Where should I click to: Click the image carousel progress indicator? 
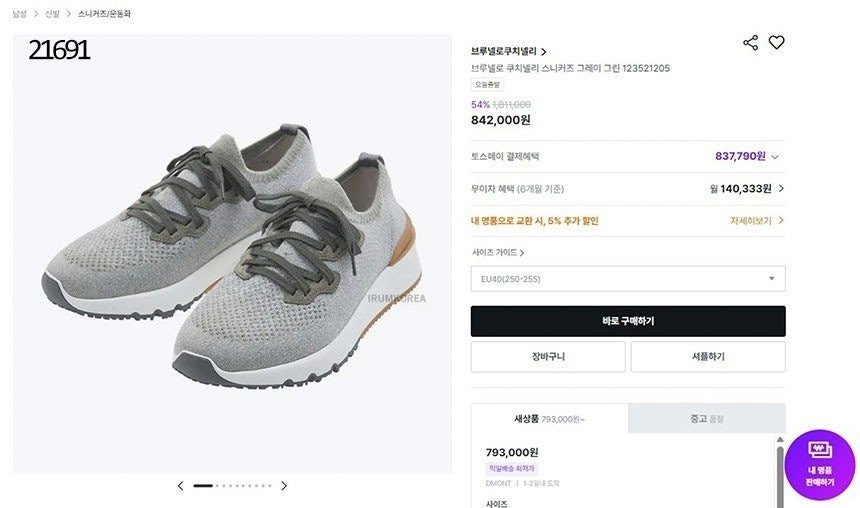(232, 486)
